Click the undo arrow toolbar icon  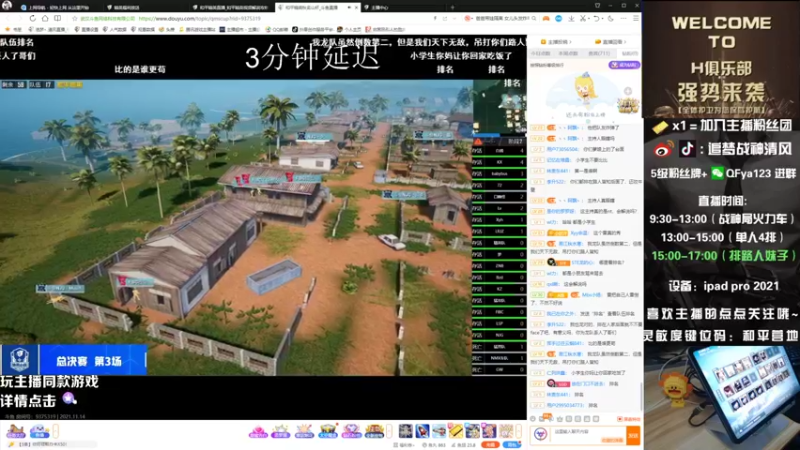[x=596, y=18]
